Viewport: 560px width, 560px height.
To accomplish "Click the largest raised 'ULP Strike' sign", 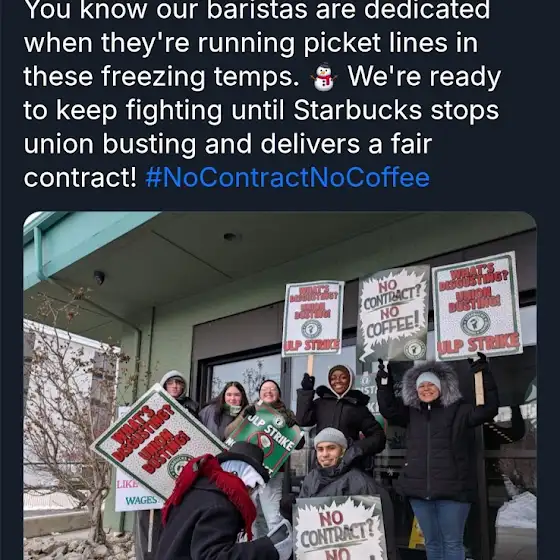I will pyautogui.click(x=478, y=306).
